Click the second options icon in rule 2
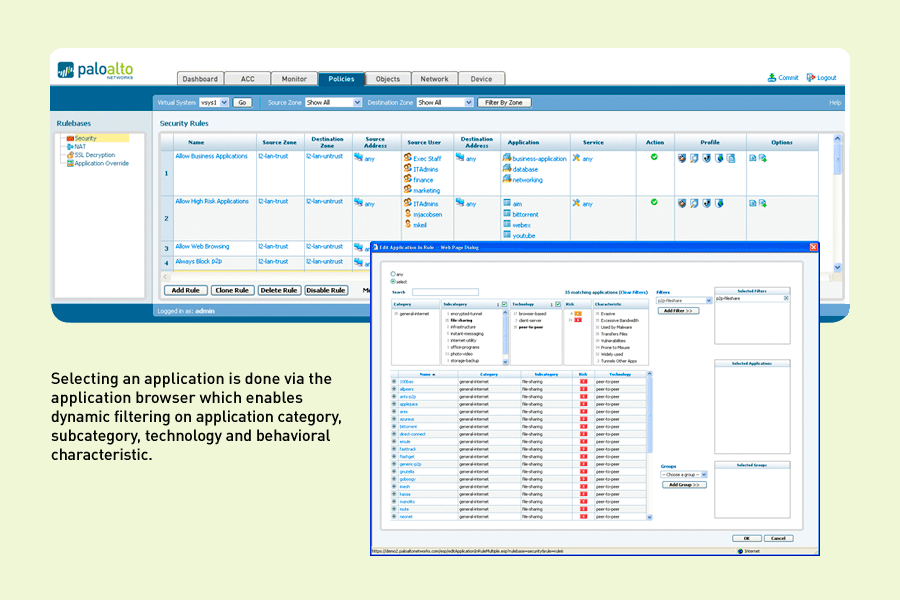 [x=763, y=203]
